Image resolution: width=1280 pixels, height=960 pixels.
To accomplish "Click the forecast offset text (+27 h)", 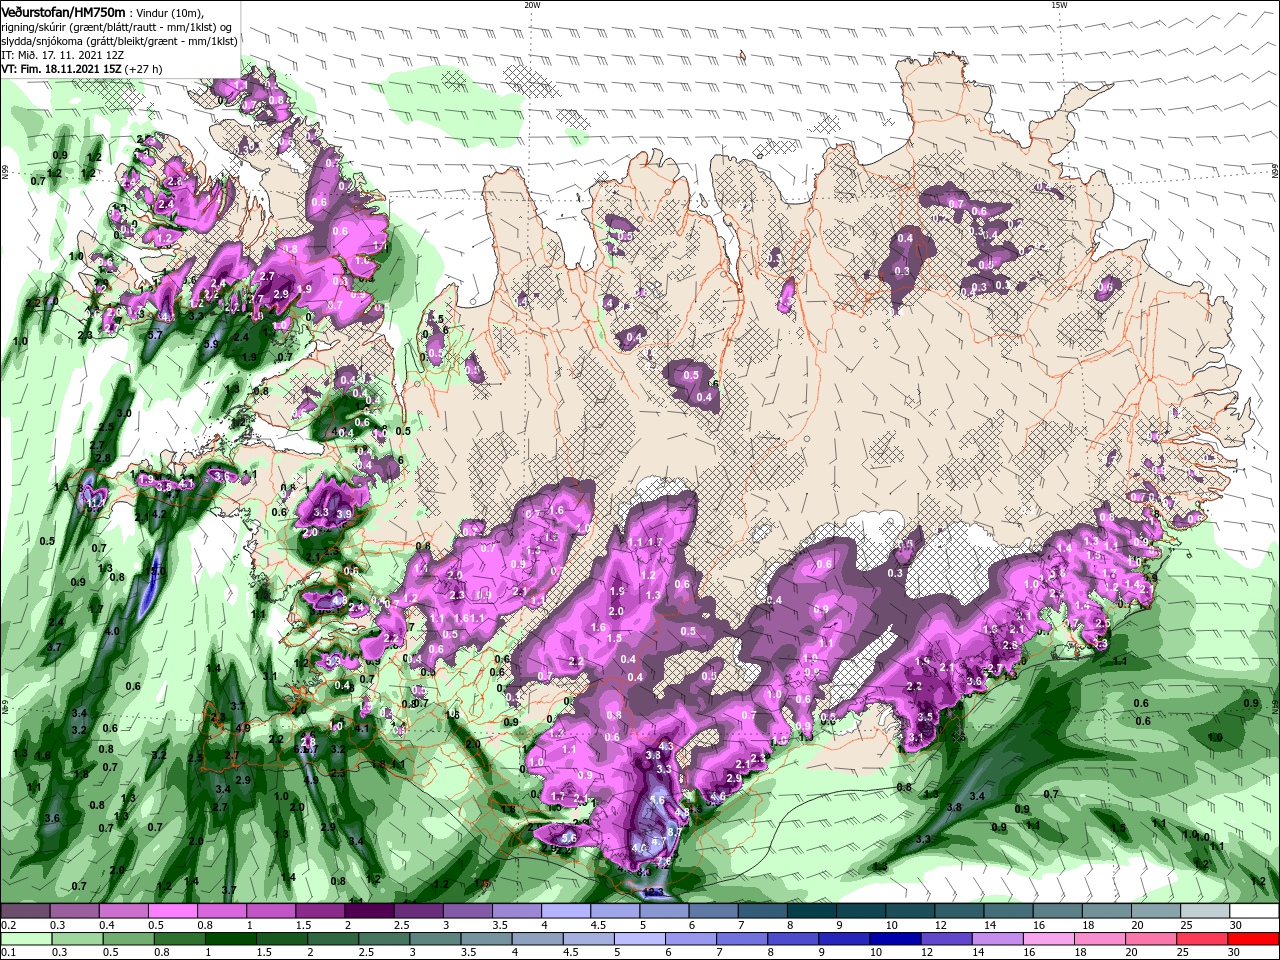I will [x=143, y=69].
